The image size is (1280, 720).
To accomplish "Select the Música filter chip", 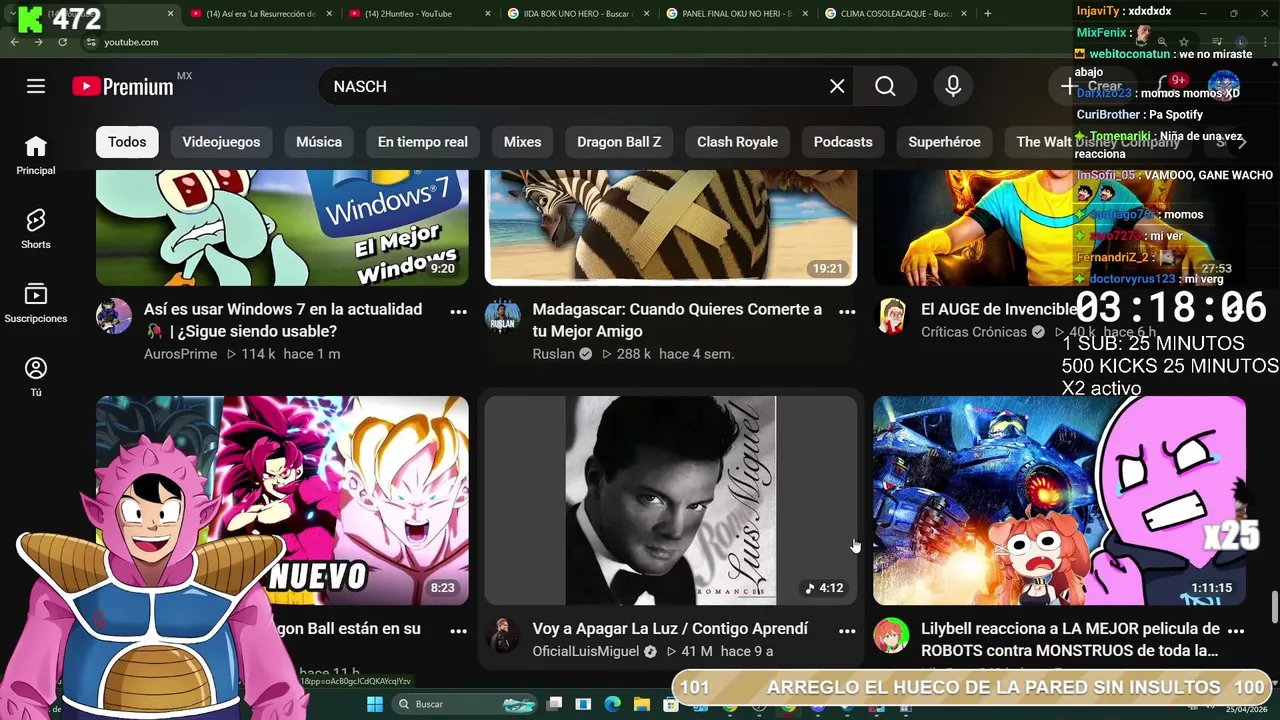I will point(319,142).
